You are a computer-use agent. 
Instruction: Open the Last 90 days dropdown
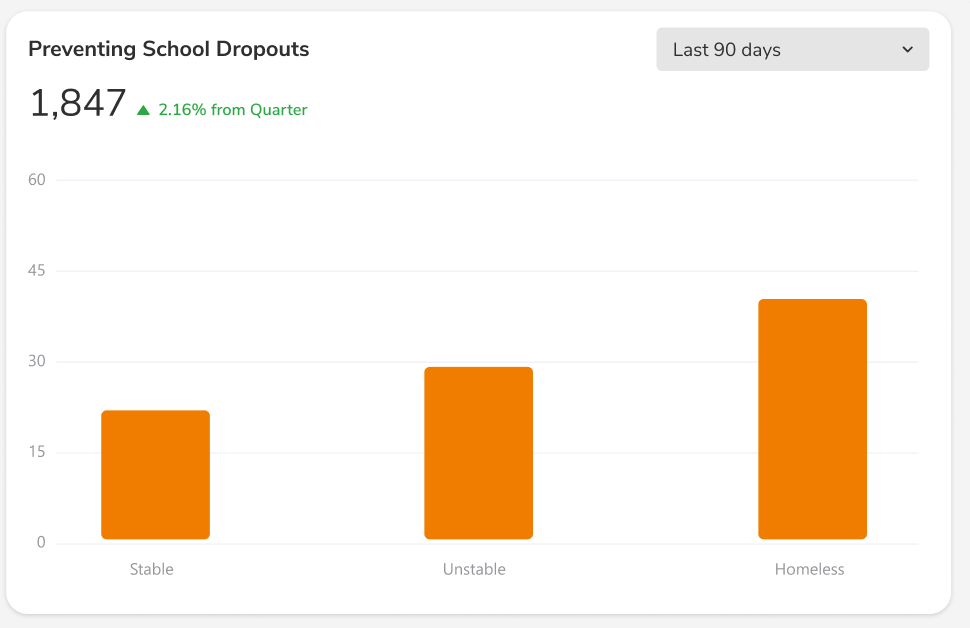tap(792, 49)
